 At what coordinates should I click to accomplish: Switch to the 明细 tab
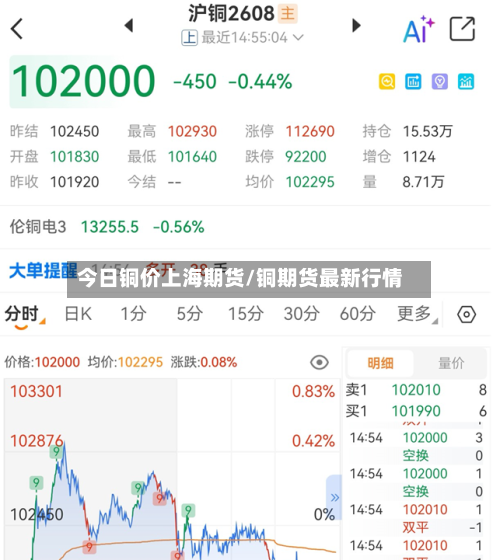click(x=380, y=364)
